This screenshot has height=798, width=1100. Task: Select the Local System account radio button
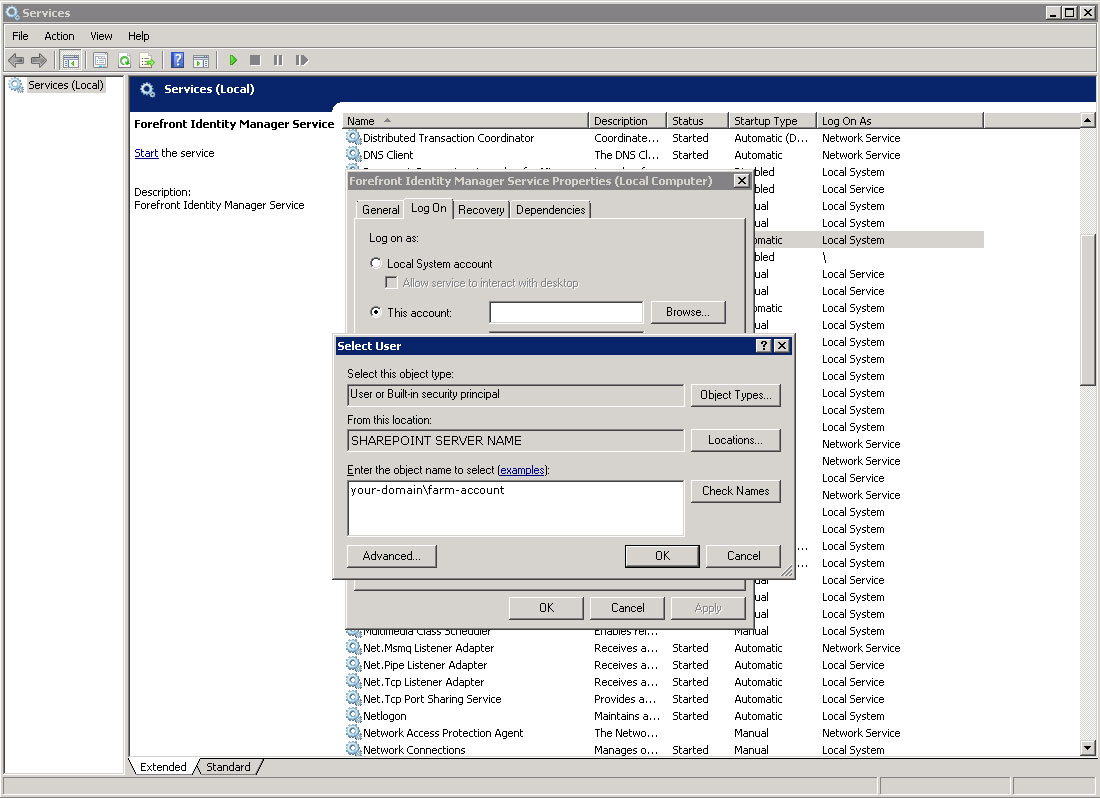[x=376, y=263]
